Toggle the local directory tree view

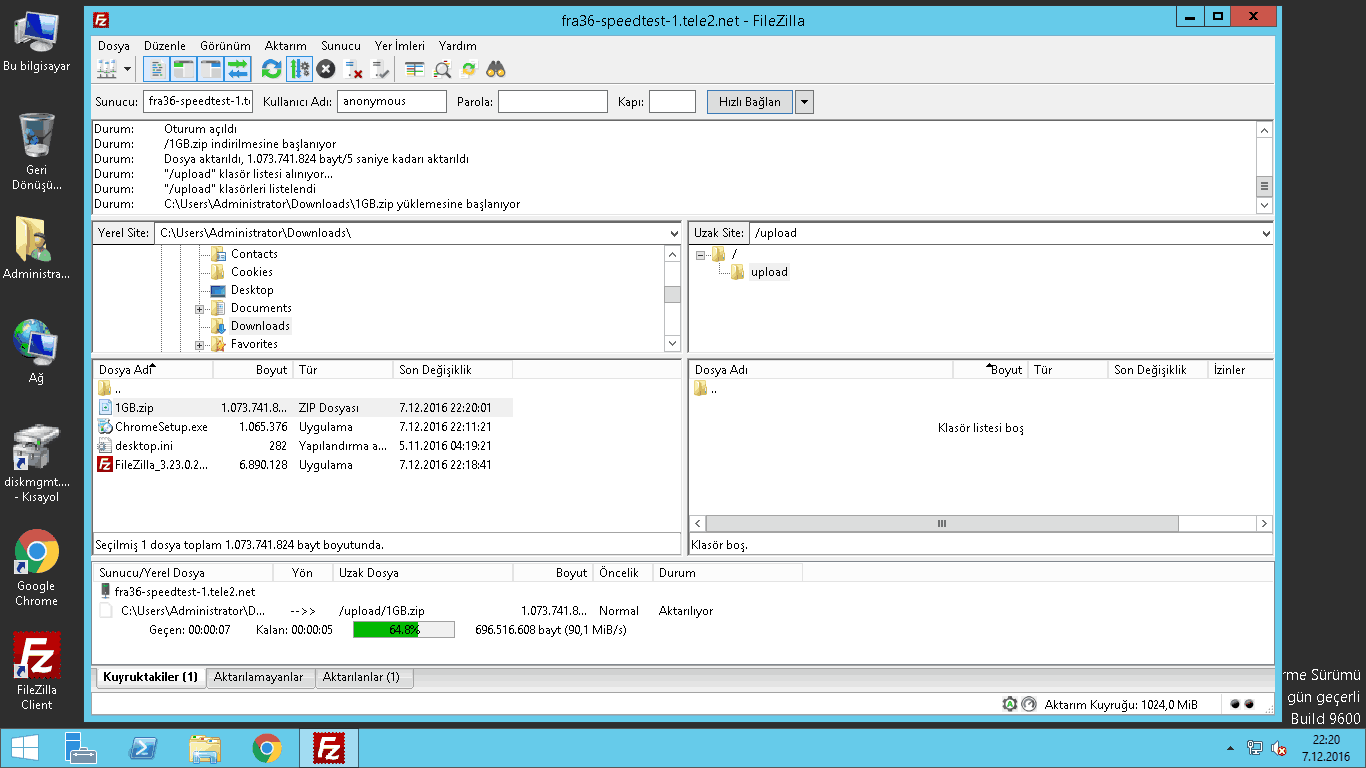coord(183,69)
